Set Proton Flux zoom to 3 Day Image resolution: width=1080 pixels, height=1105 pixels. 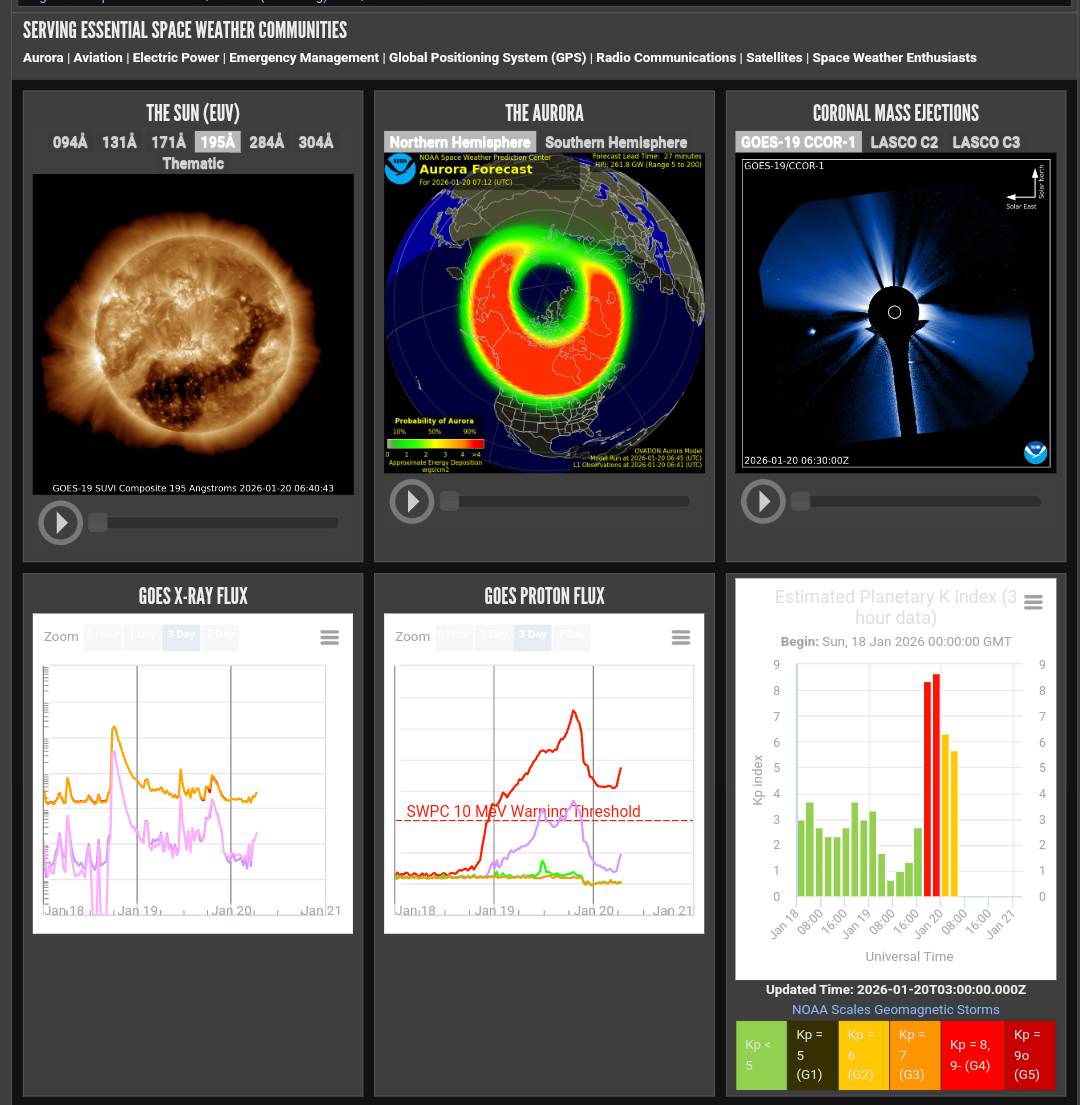coord(533,636)
